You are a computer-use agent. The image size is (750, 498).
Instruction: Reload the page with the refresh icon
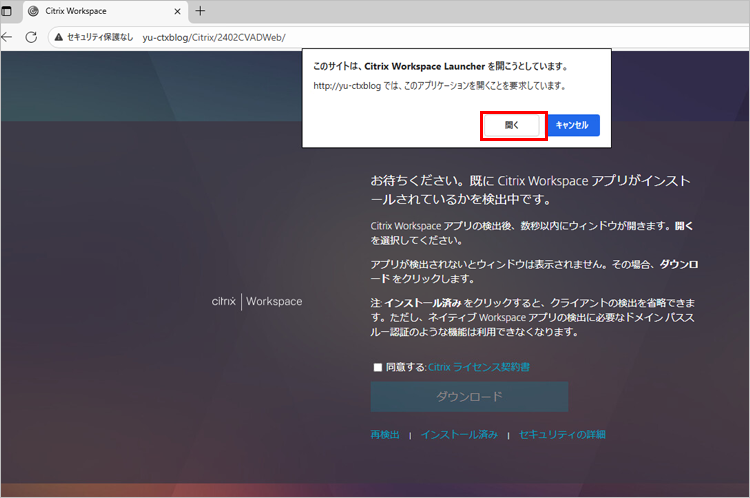click(x=31, y=37)
